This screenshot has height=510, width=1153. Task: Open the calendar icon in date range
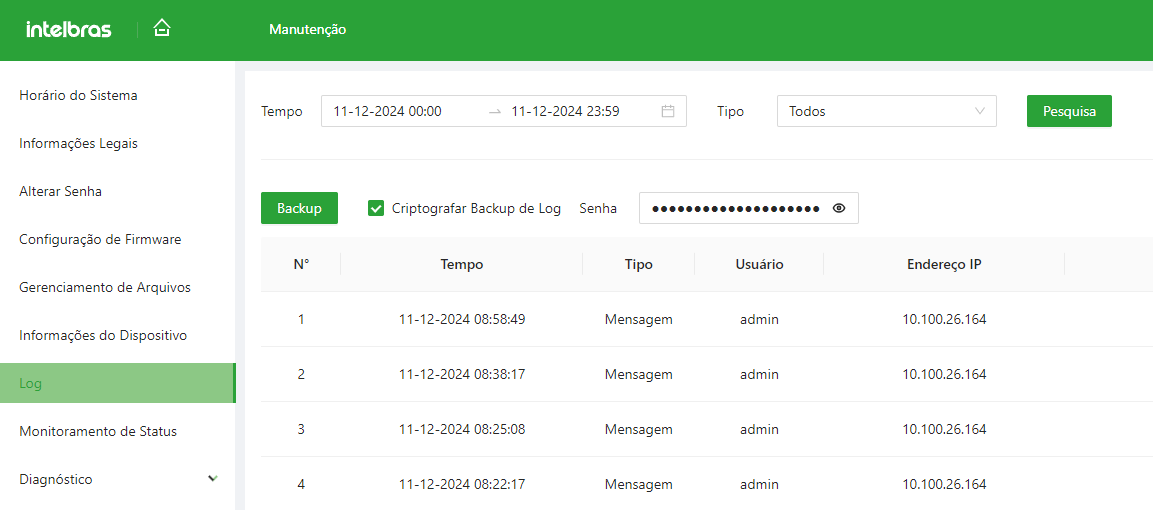tap(668, 111)
